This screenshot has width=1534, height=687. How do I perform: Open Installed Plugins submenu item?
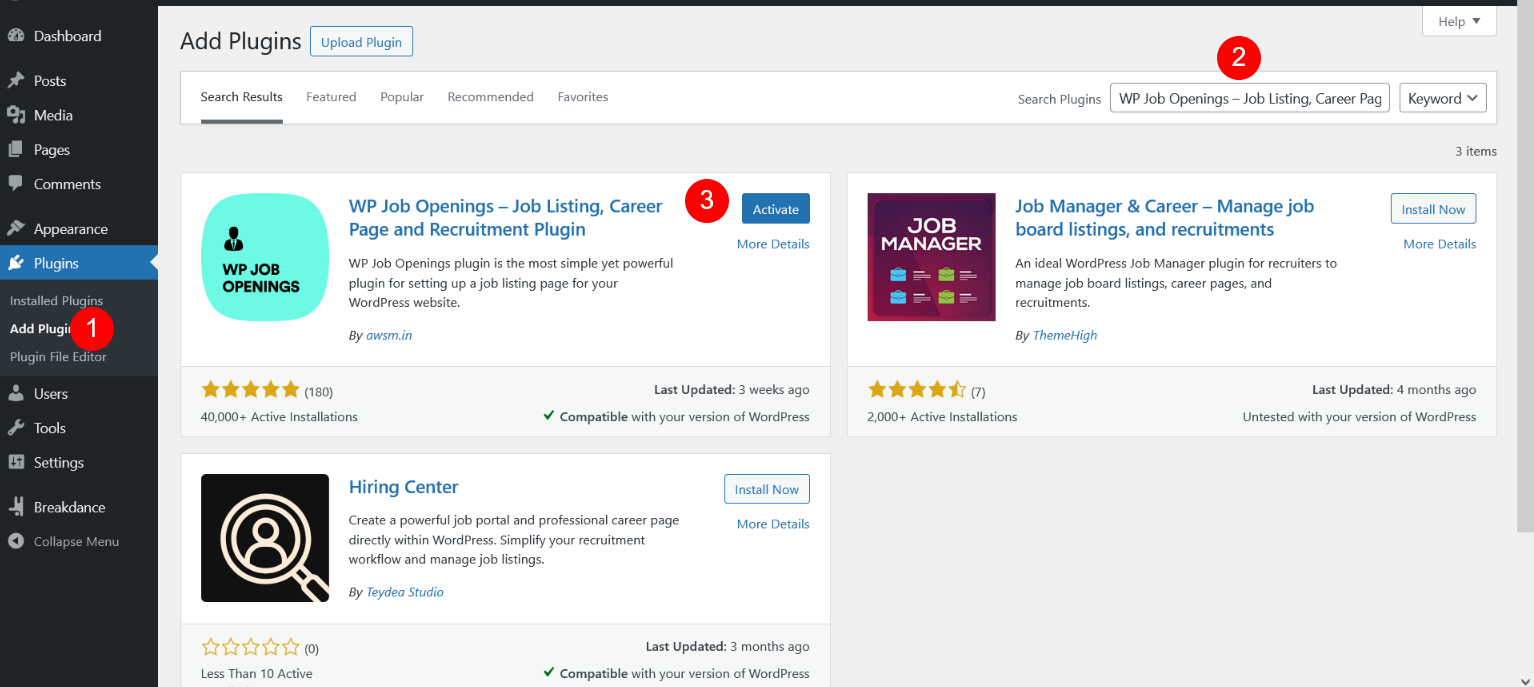56,301
